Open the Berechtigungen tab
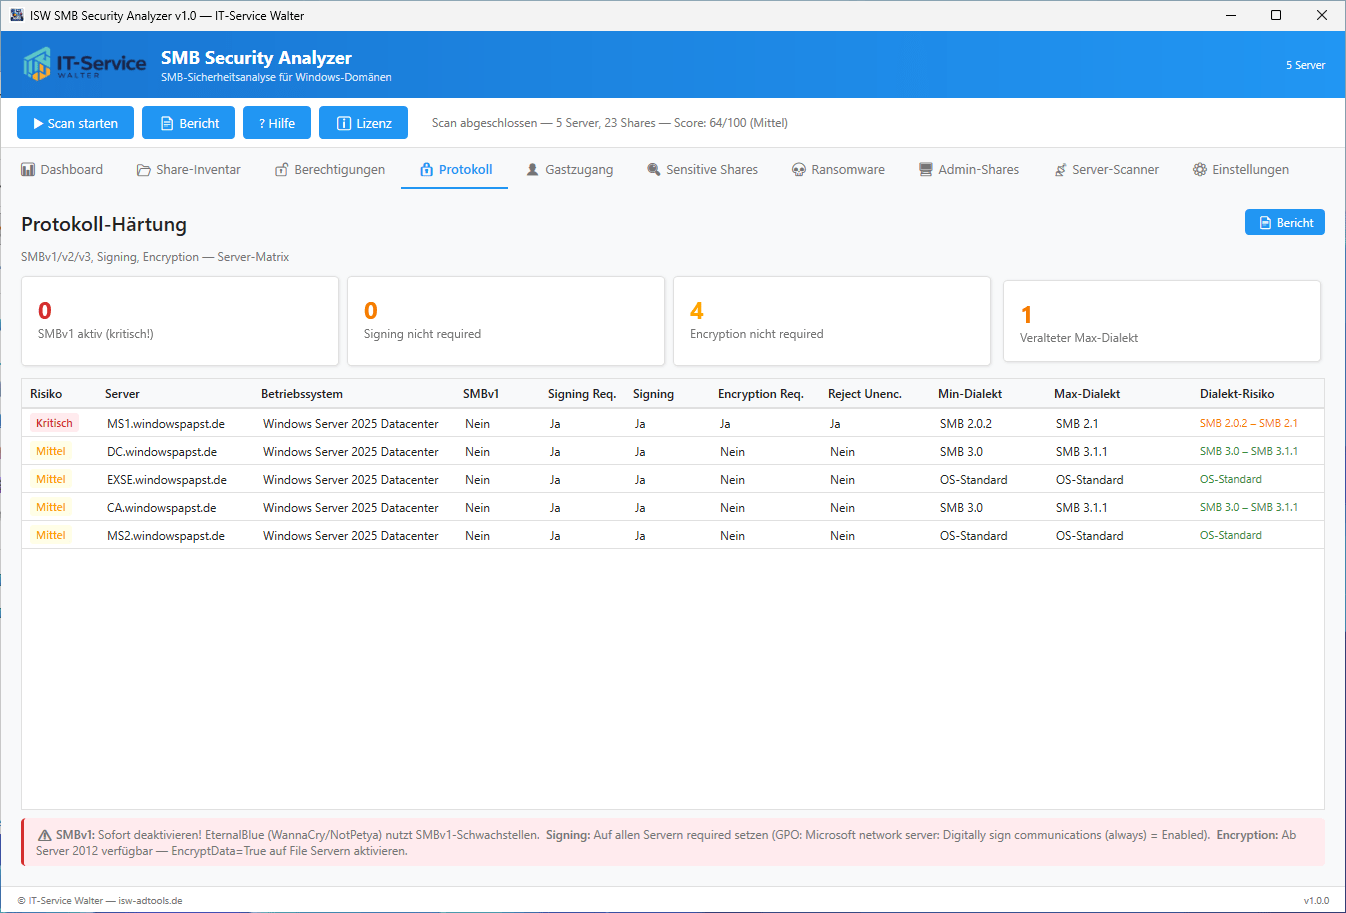Image resolution: width=1346 pixels, height=913 pixels. click(x=330, y=170)
